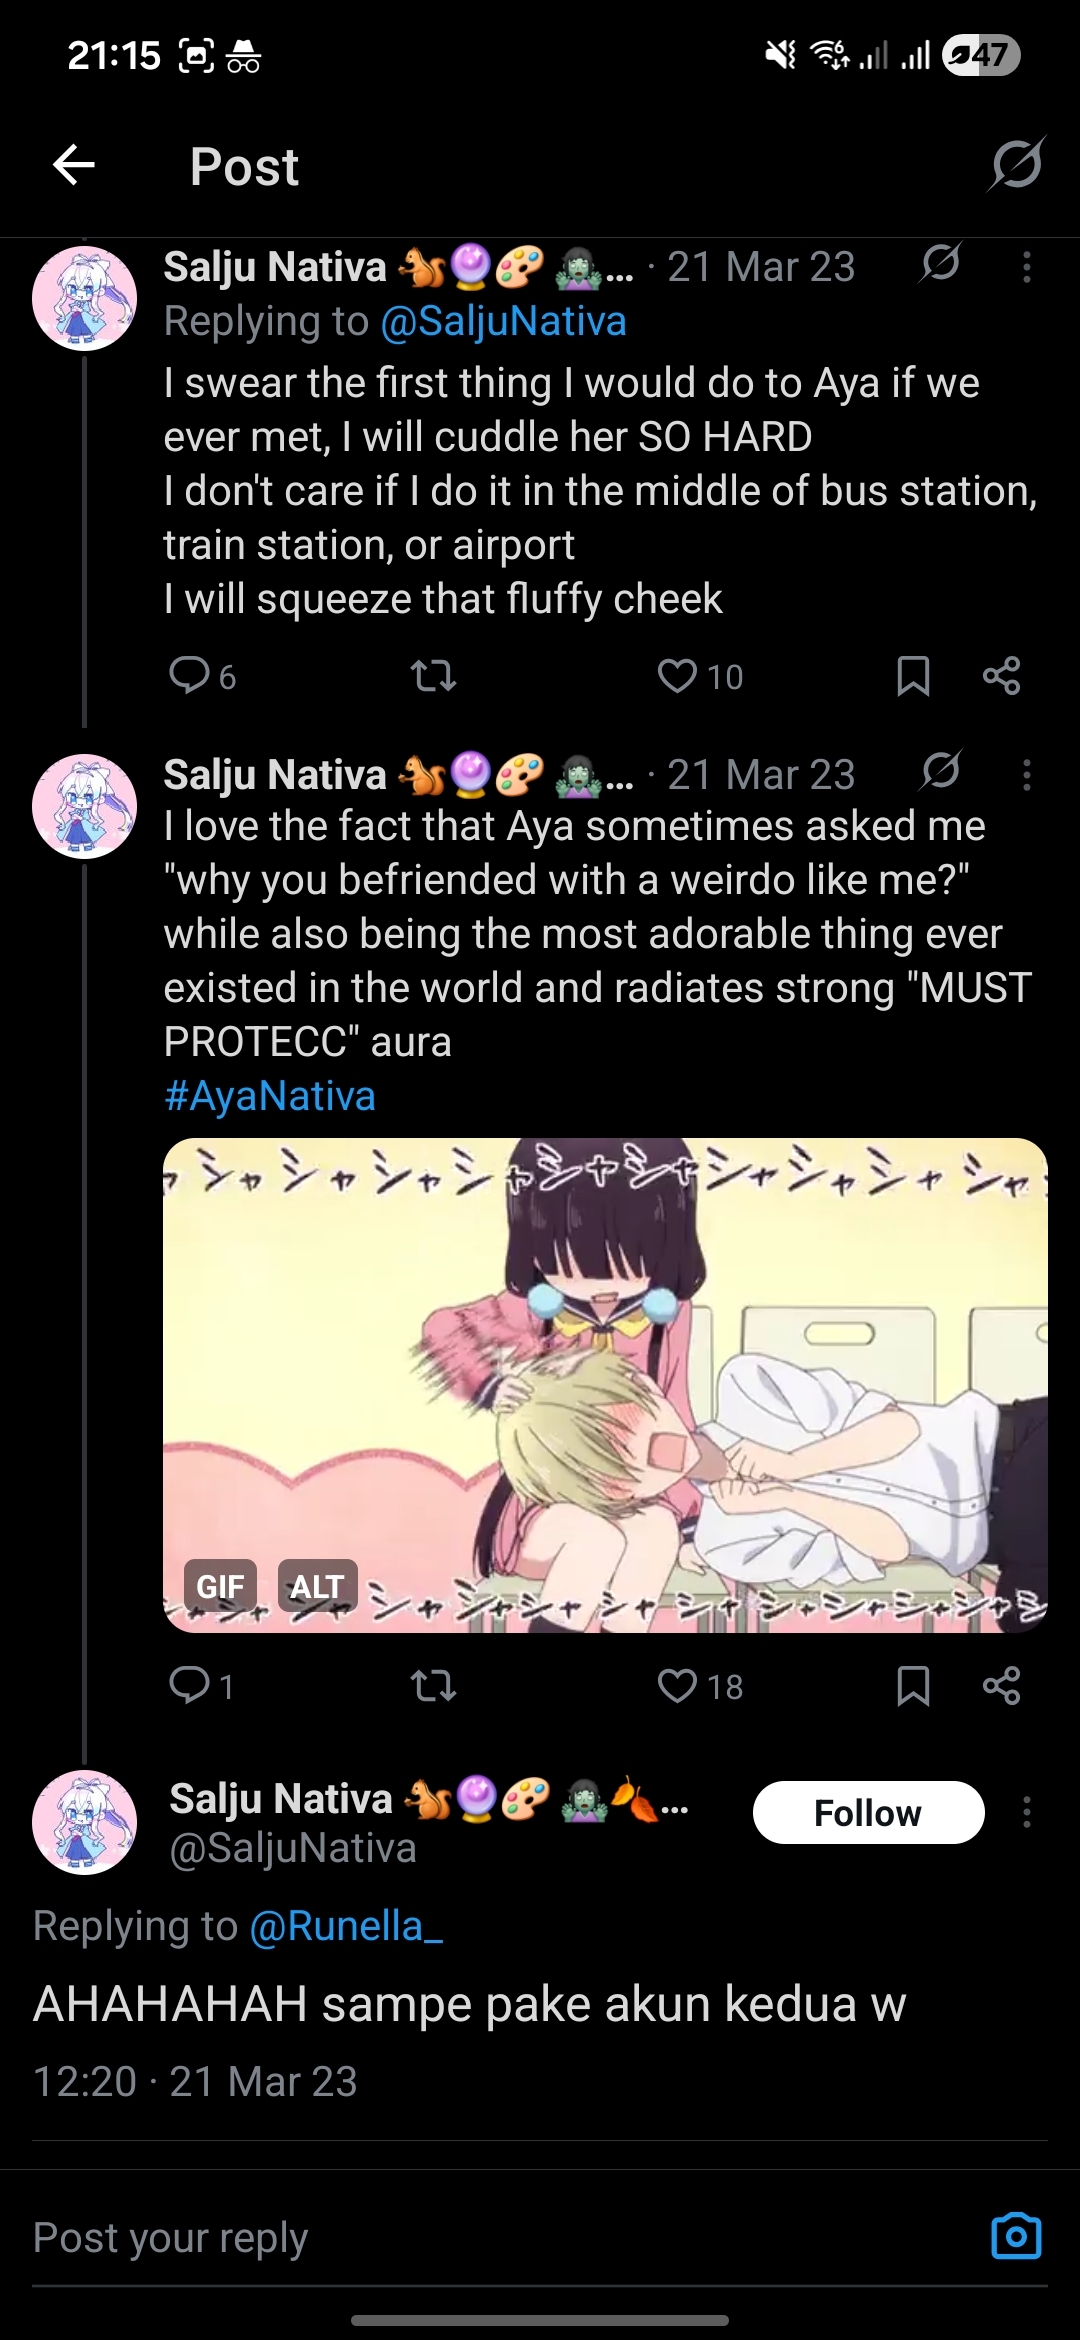Open the @Runella_ mention link
The width and height of the screenshot is (1080, 2340).
[x=346, y=1926]
